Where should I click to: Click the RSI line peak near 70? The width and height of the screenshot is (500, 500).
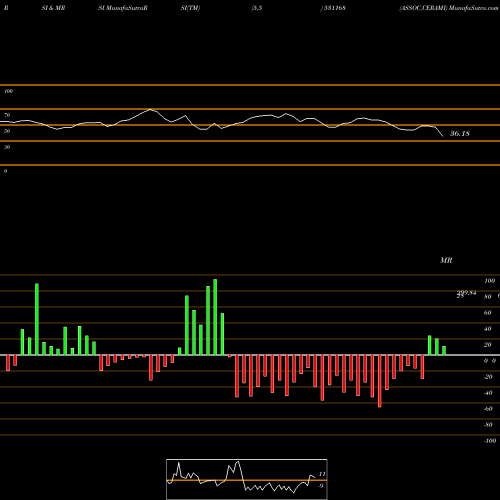[x=151, y=109]
